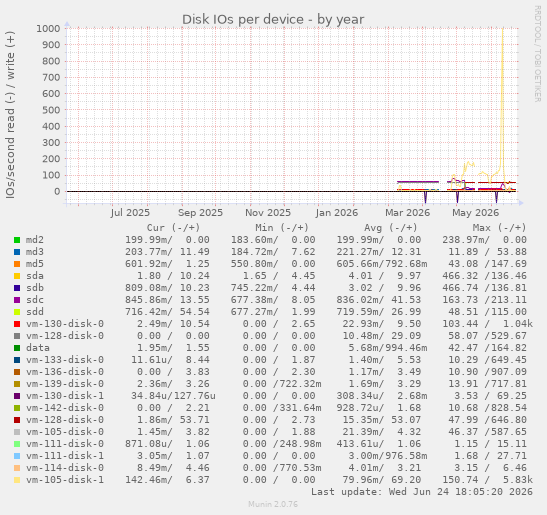Select the 'md2' legend name
The width and height of the screenshot is (547, 515).
(35, 240)
